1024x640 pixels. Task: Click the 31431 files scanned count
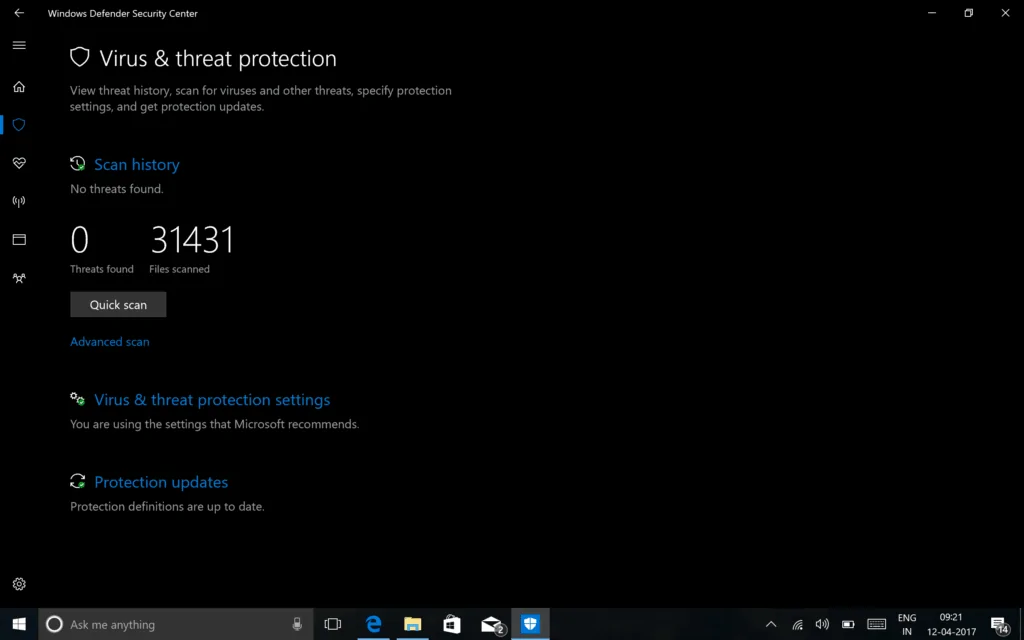(x=192, y=240)
